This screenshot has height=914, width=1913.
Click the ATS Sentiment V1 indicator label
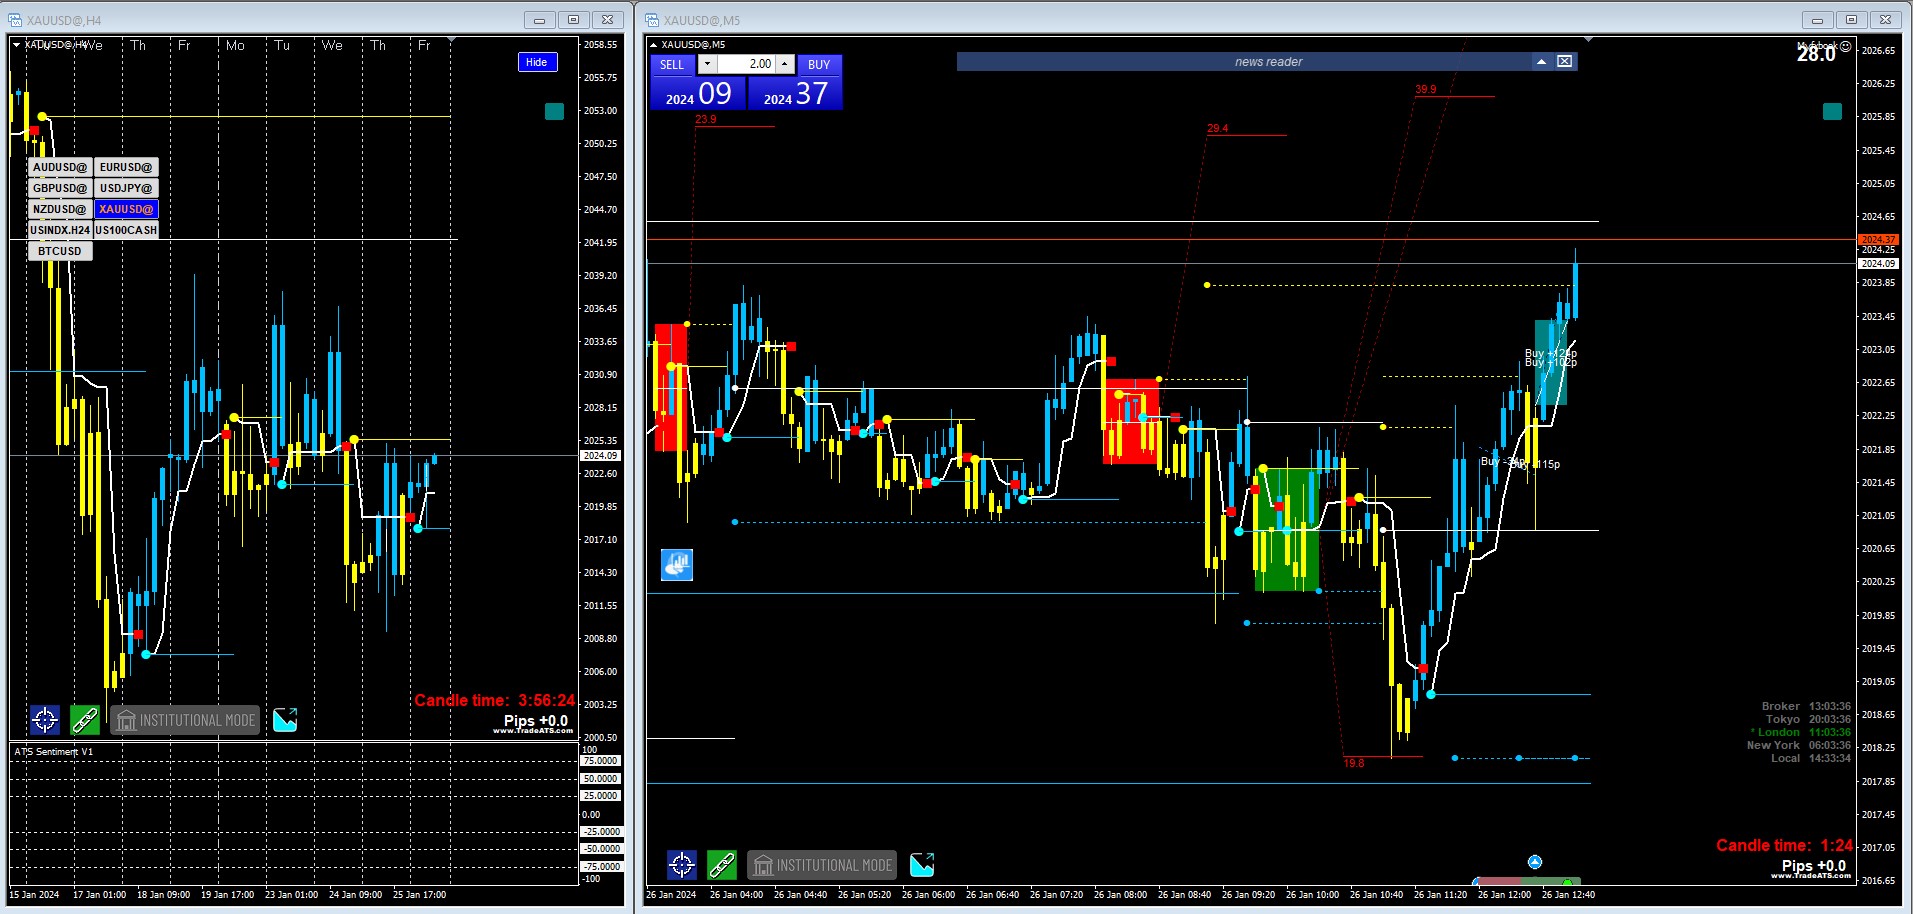[x=53, y=751]
